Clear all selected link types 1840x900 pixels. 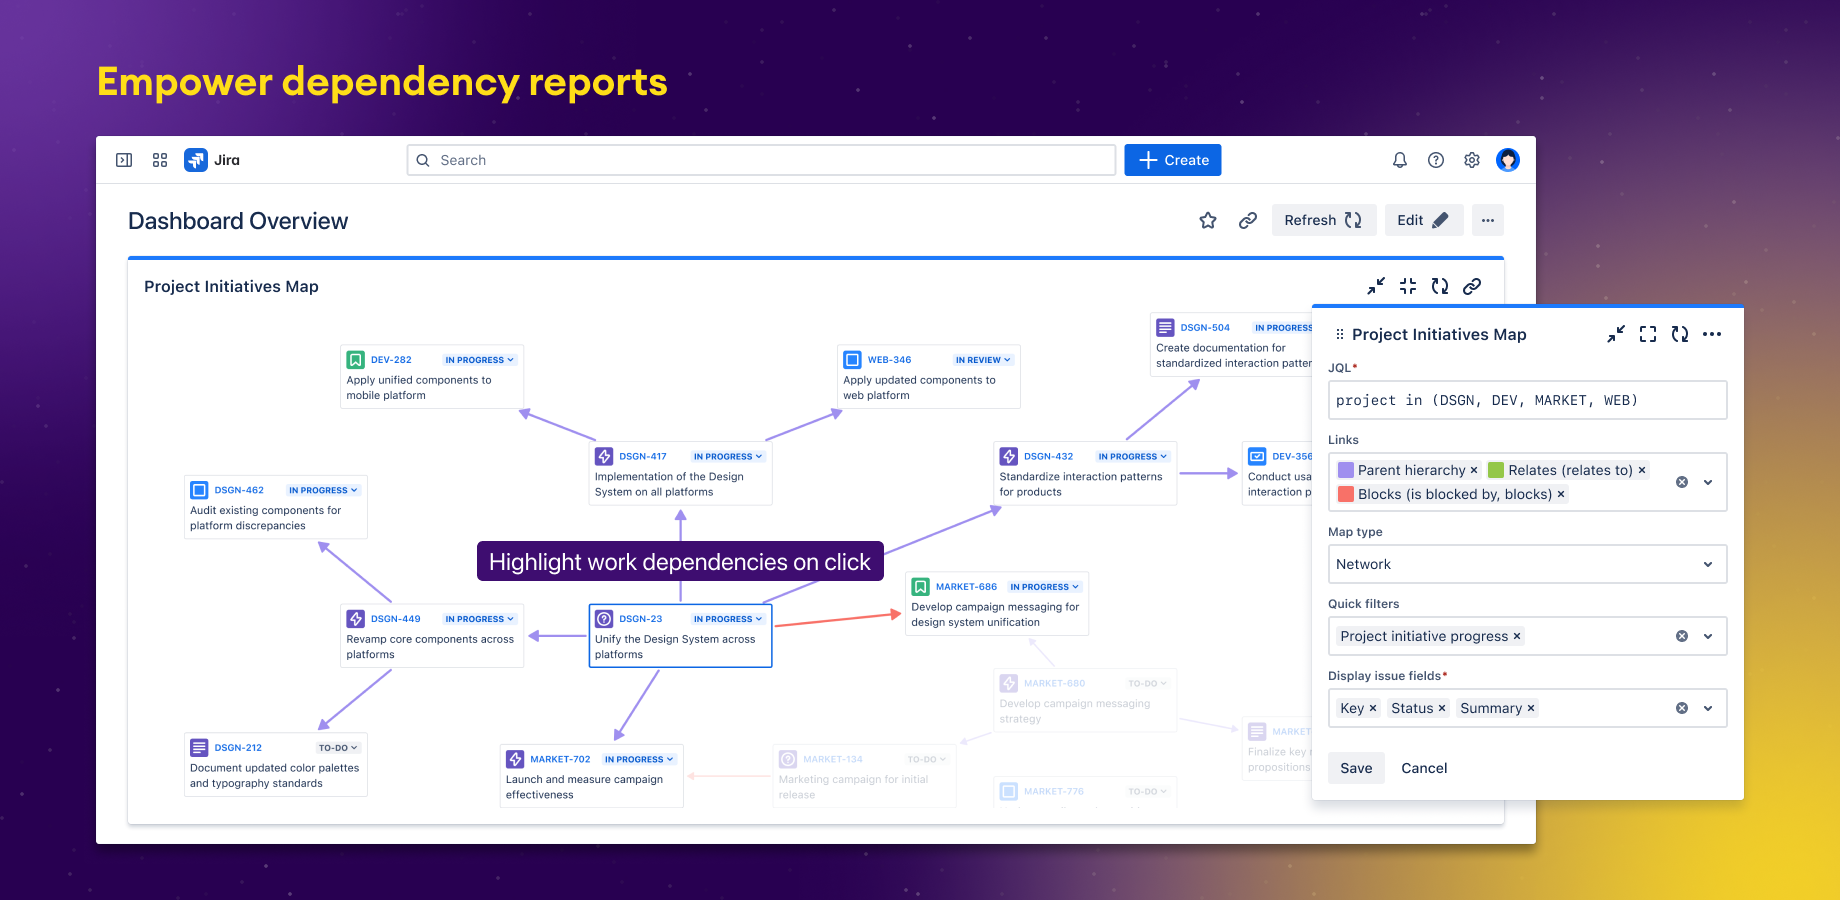tap(1681, 481)
